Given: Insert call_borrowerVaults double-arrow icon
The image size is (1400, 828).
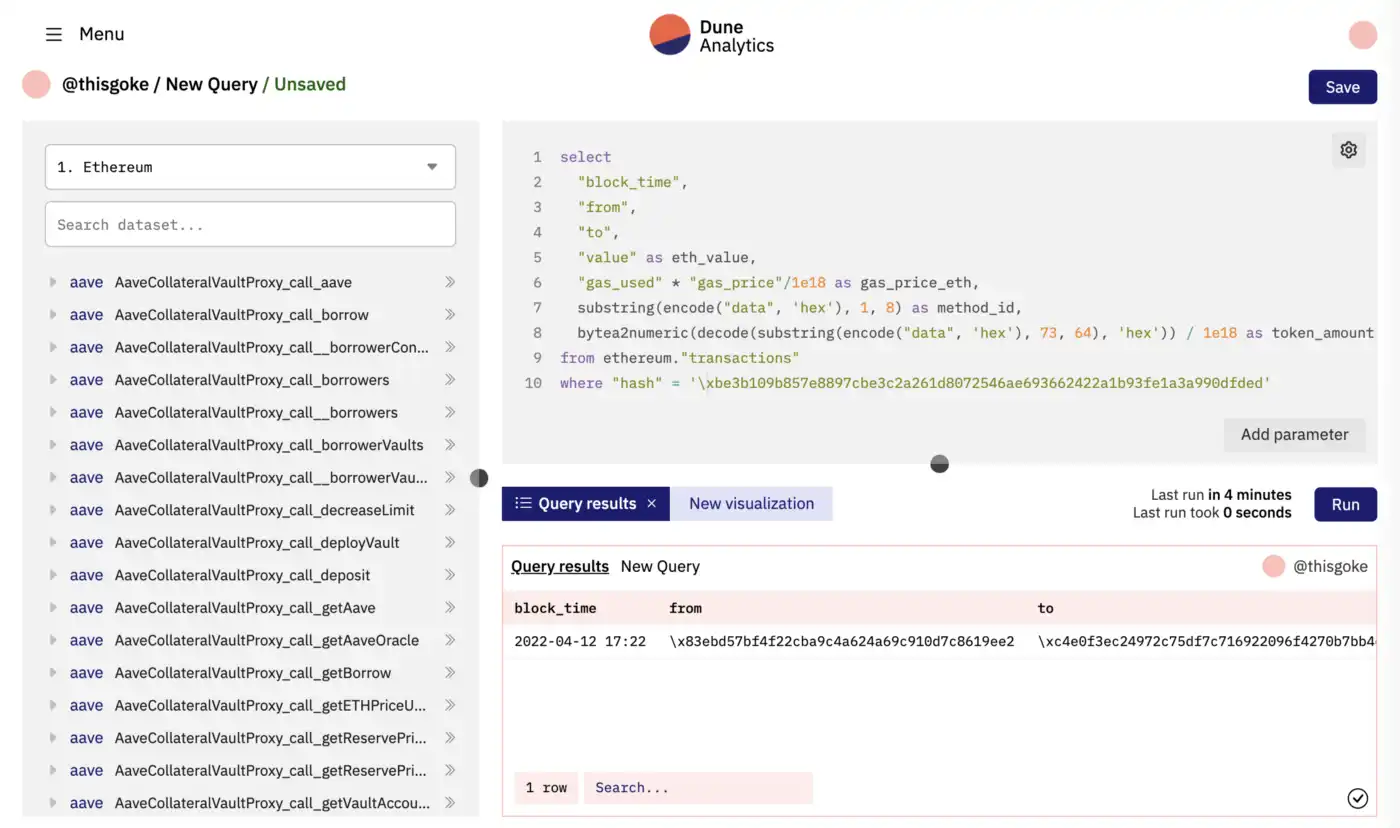Looking at the screenshot, I should (450, 445).
